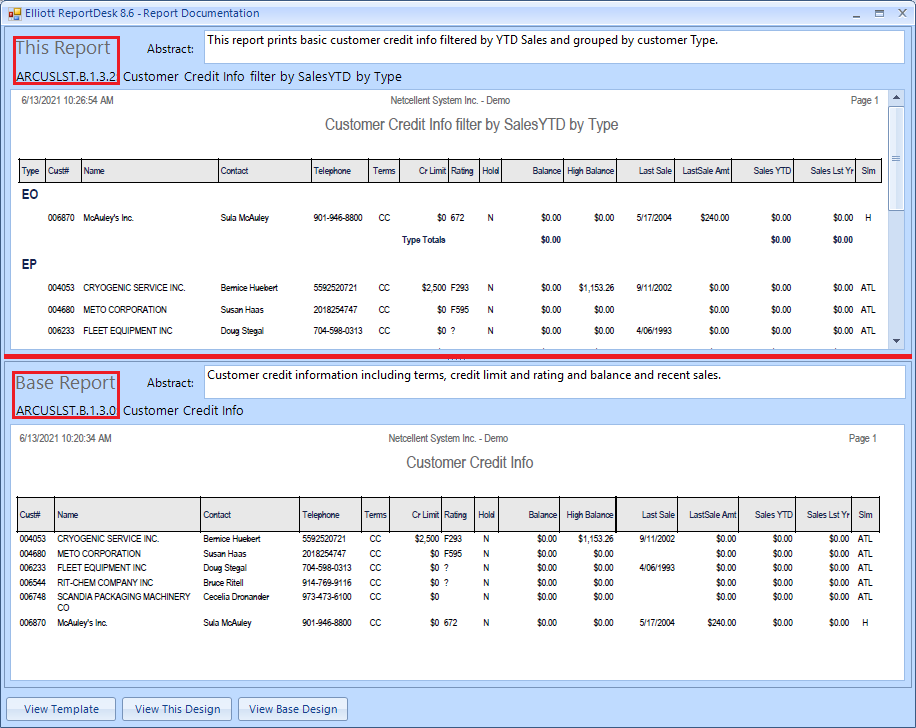Click CRYOGENIC SERVICE INC. row in Base Report
Screen dimensions: 916x728
pyautogui.click(x=108, y=539)
